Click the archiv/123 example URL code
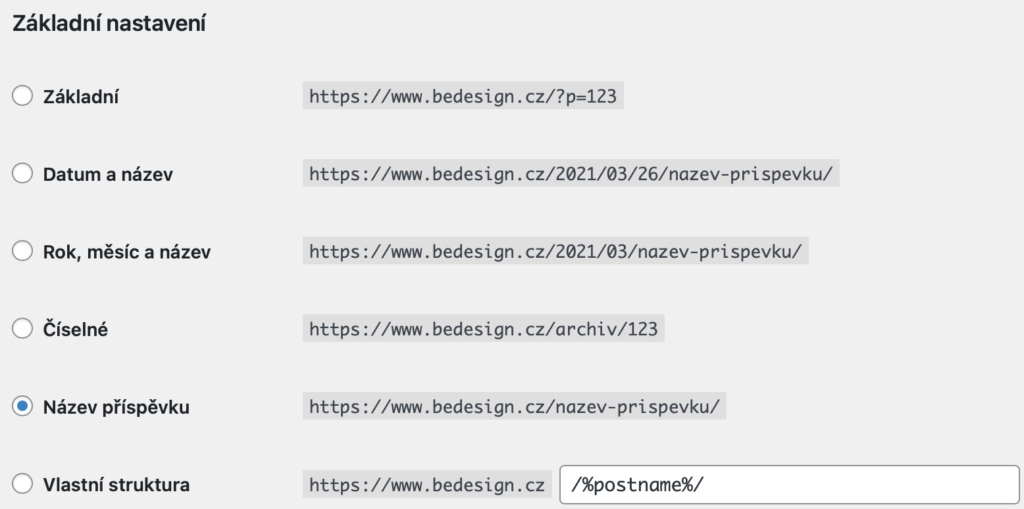 (483, 329)
